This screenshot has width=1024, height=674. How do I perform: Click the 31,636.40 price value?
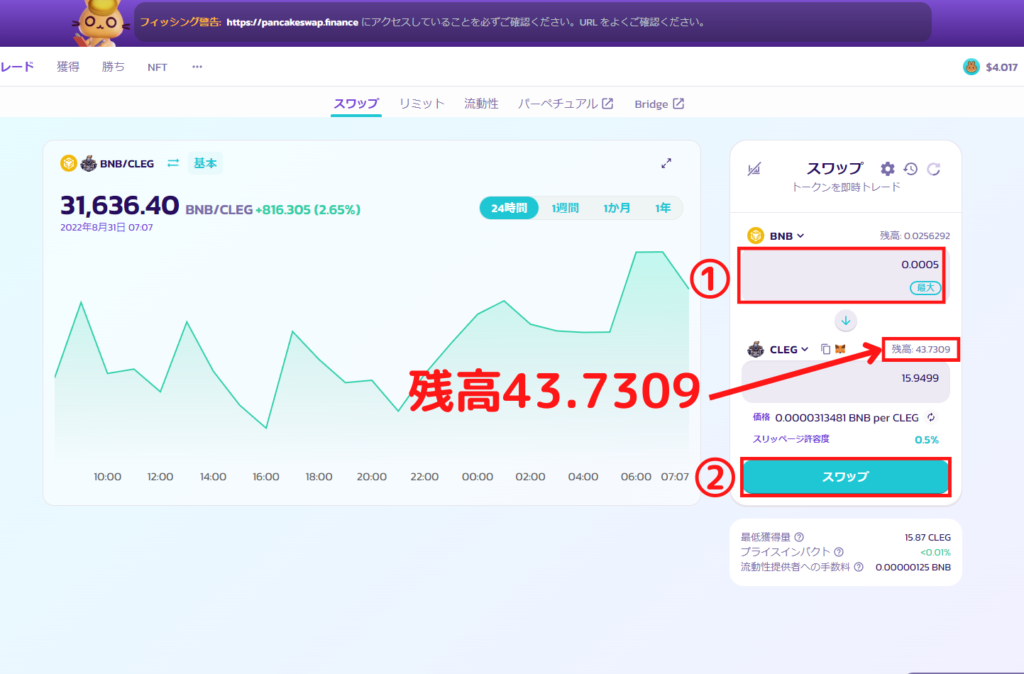click(120, 206)
